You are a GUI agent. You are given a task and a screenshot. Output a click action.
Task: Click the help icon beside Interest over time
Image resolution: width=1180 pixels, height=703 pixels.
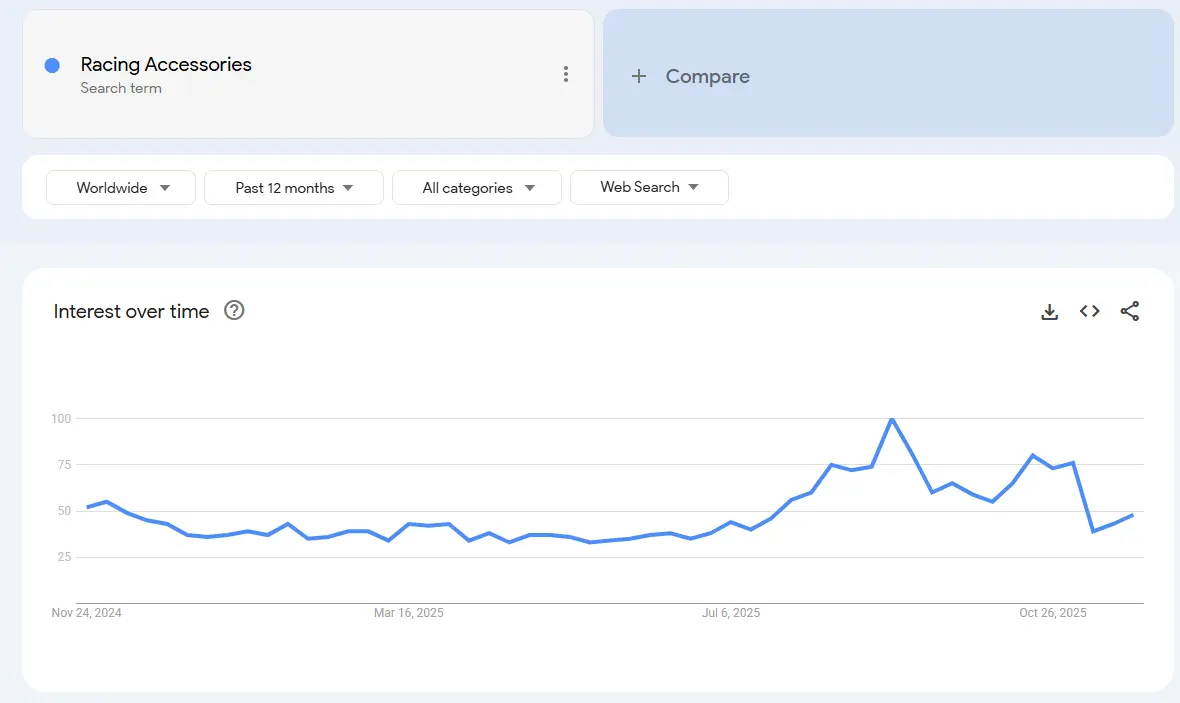click(x=234, y=310)
